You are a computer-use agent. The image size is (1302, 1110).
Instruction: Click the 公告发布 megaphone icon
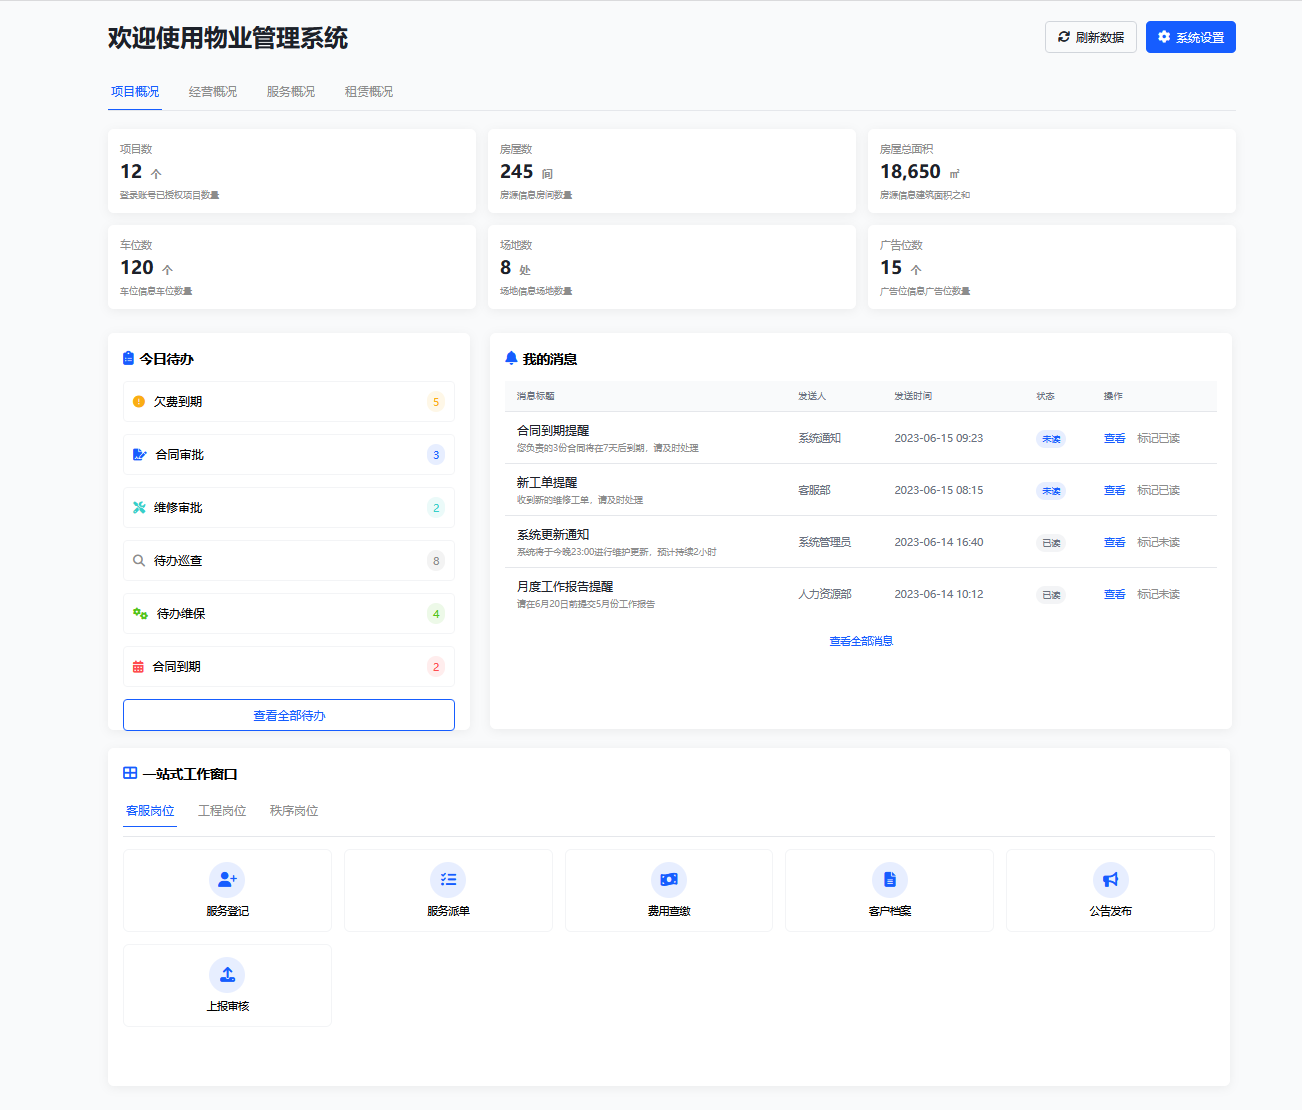point(1110,879)
